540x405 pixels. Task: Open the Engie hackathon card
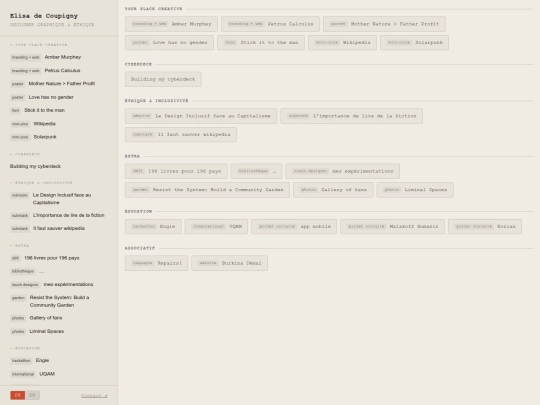coord(153,226)
